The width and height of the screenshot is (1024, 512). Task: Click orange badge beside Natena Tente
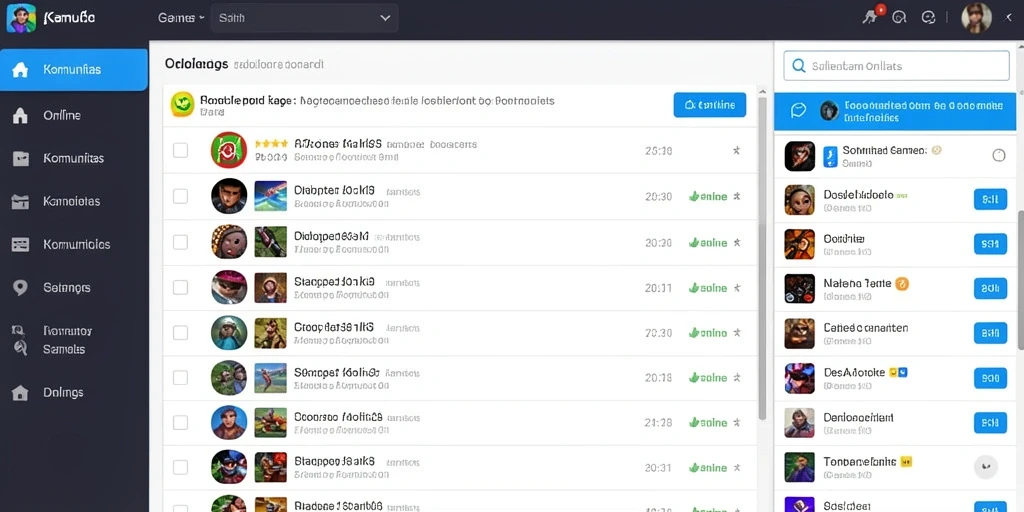(x=901, y=283)
